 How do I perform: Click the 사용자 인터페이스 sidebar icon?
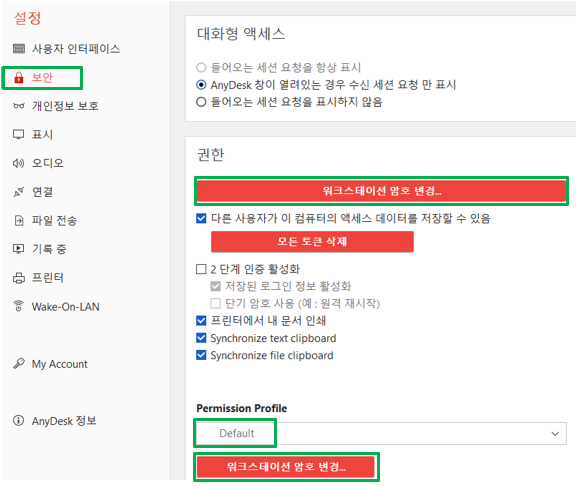coord(19,48)
